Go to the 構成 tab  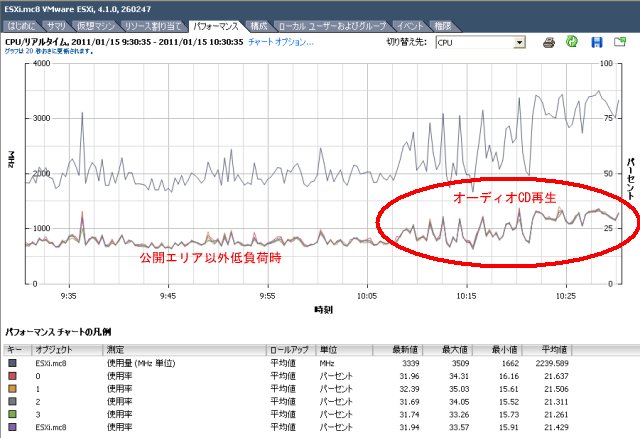[x=259, y=24]
